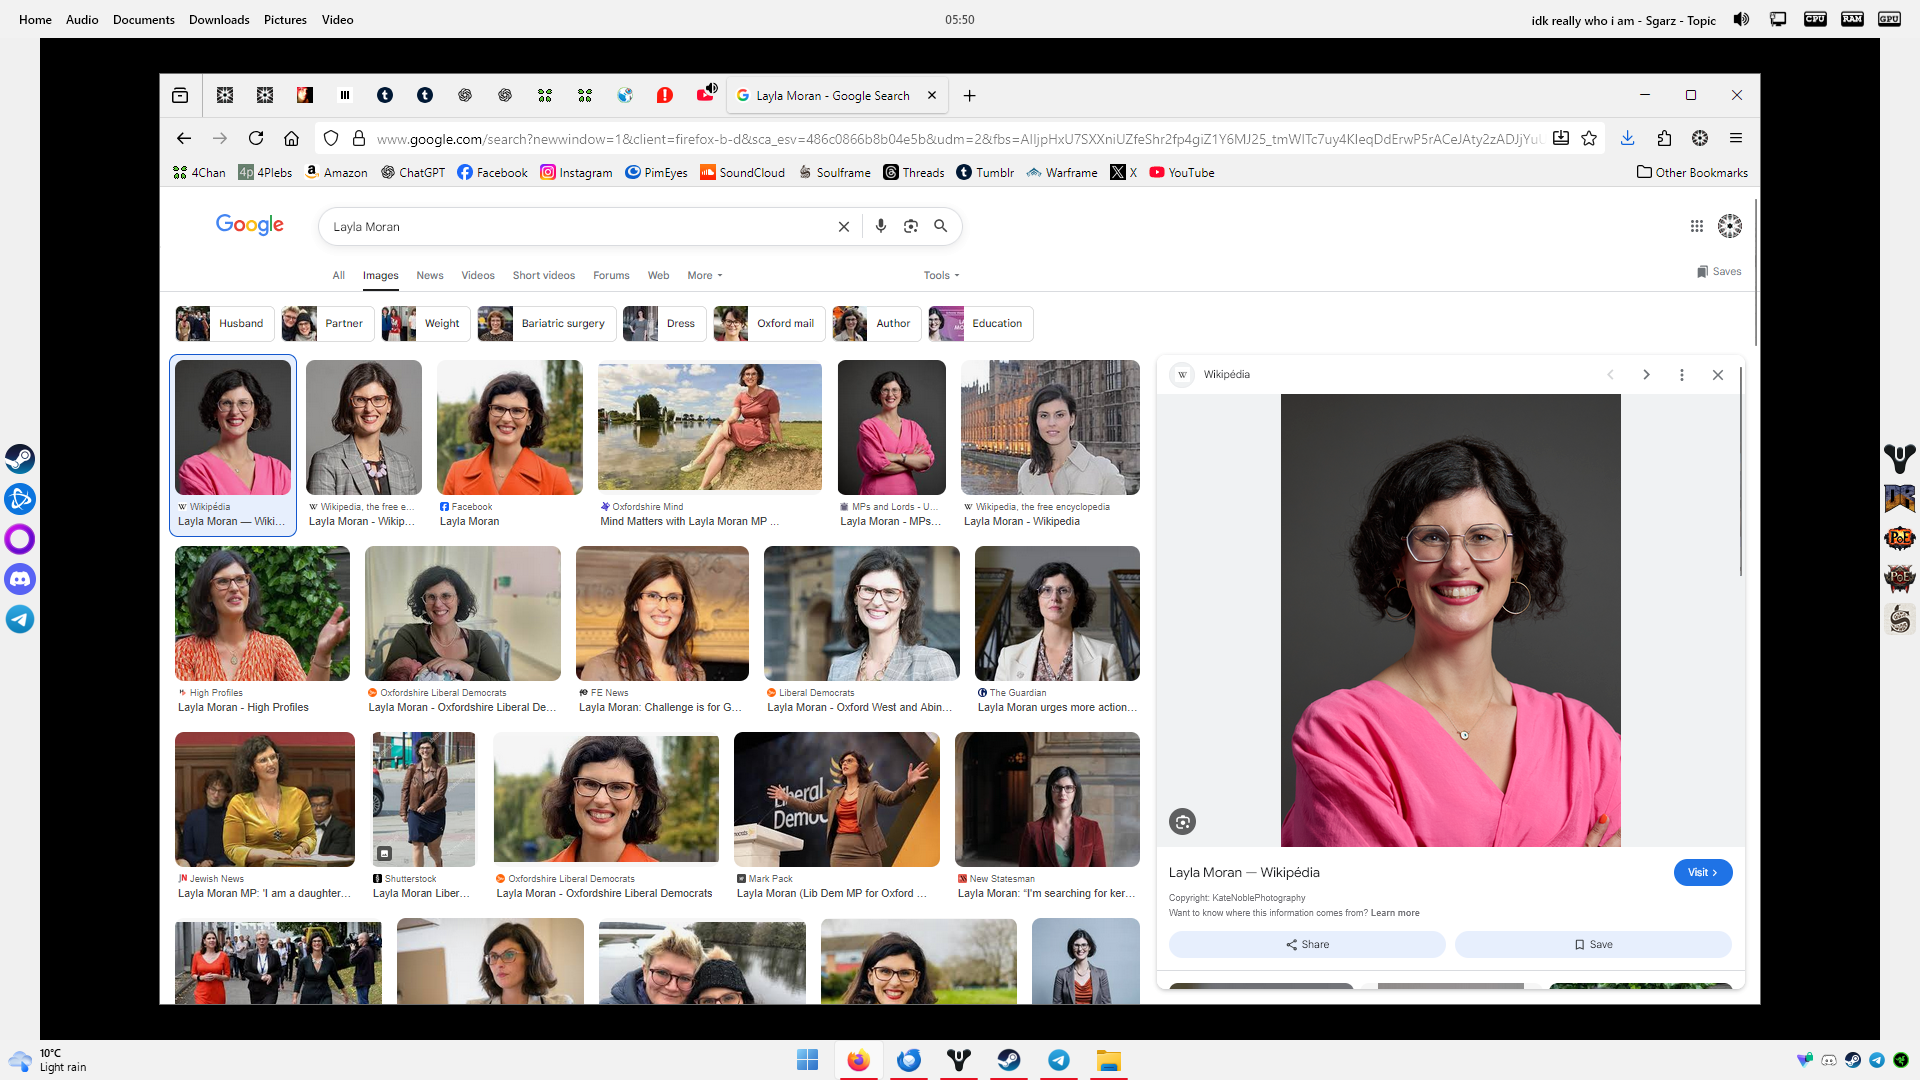Open Google Lens search by image

click(x=910, y=226)
